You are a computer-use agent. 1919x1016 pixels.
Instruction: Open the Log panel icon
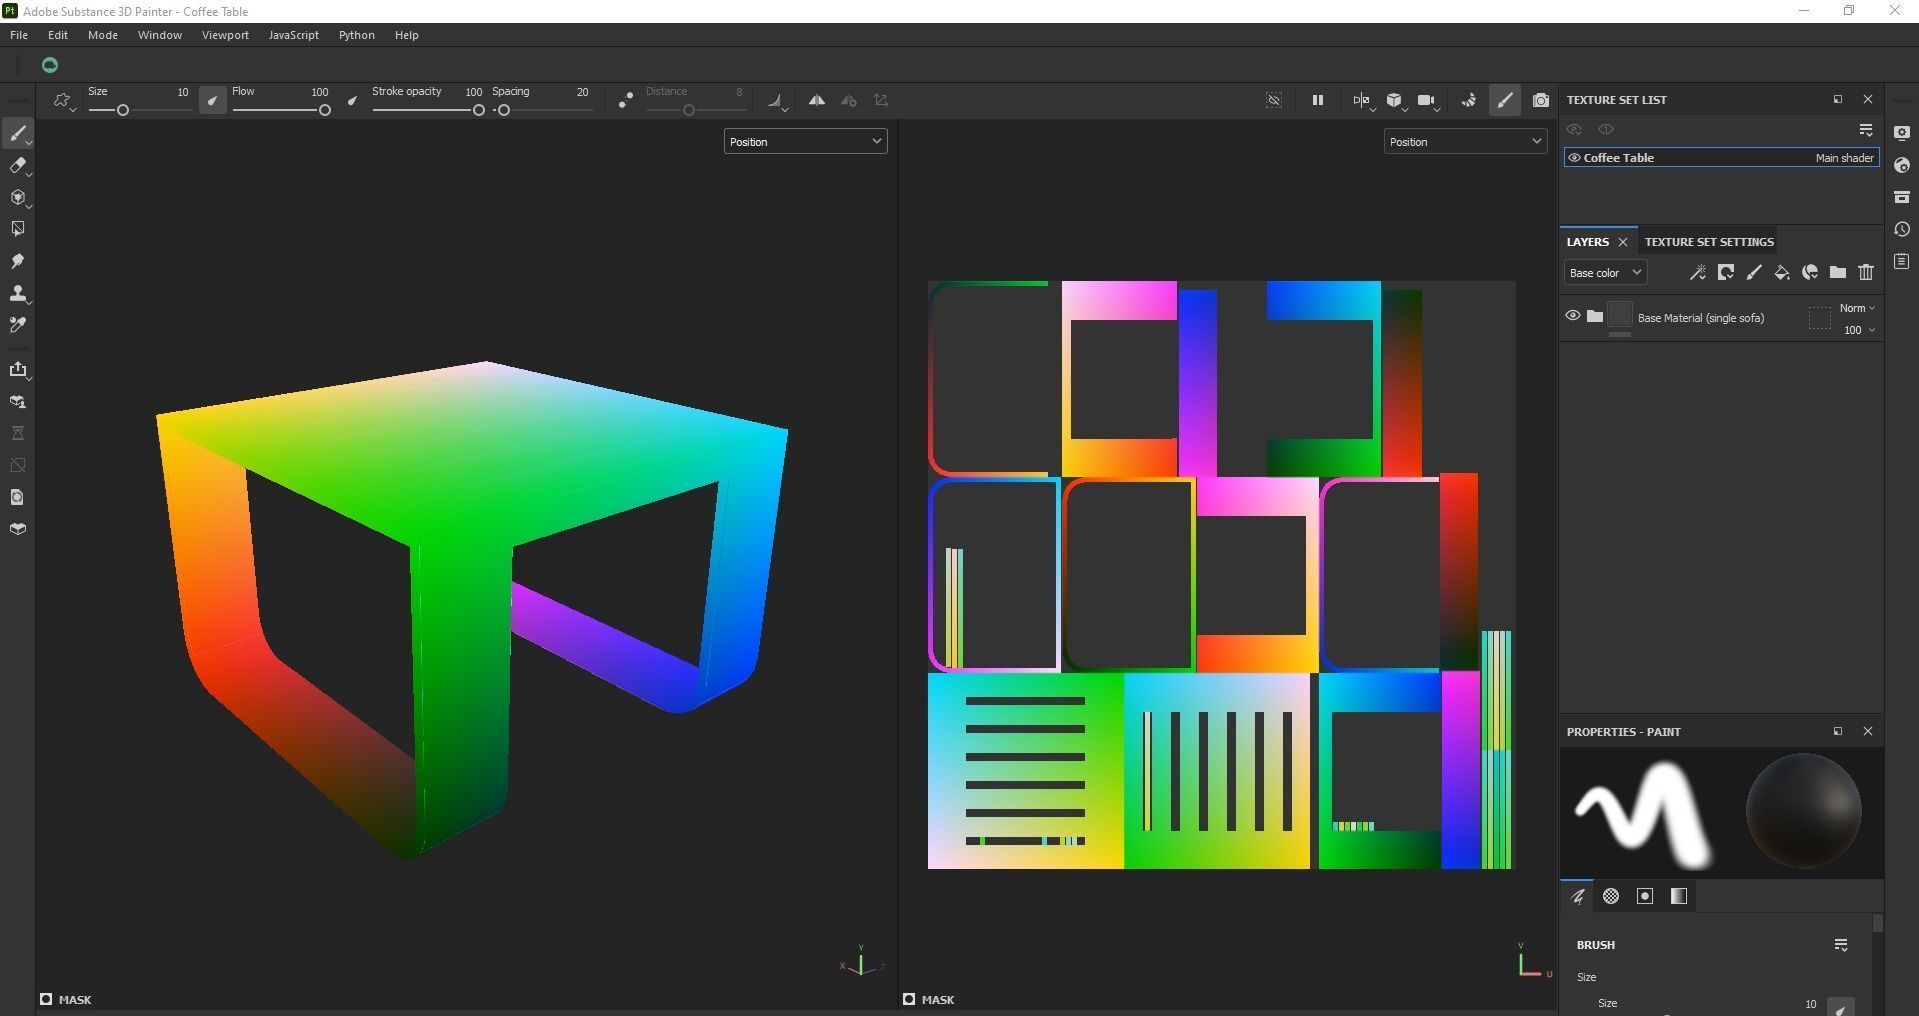click(x=1902, y=262)
